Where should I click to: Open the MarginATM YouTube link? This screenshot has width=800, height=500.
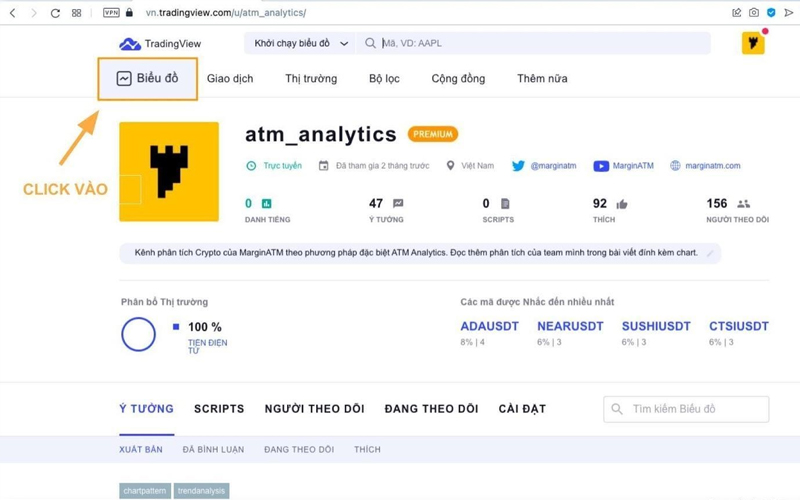pyautogui.click(x=633, y=166)
